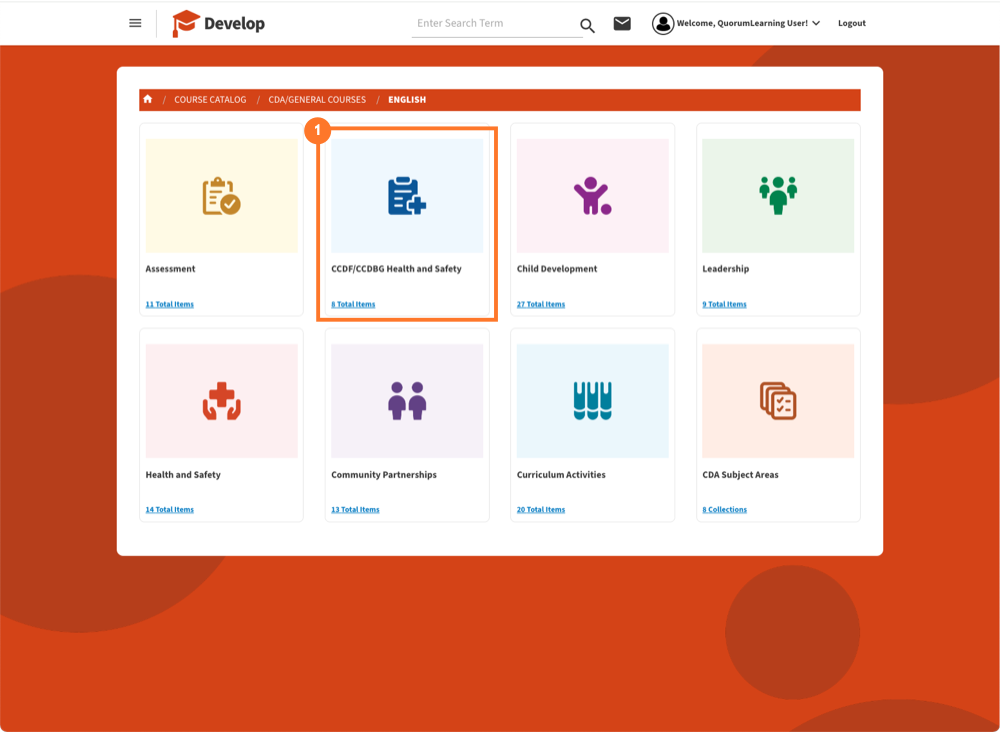
Task: Select the Assessment clipboard icon
Action: pos(221,196)
